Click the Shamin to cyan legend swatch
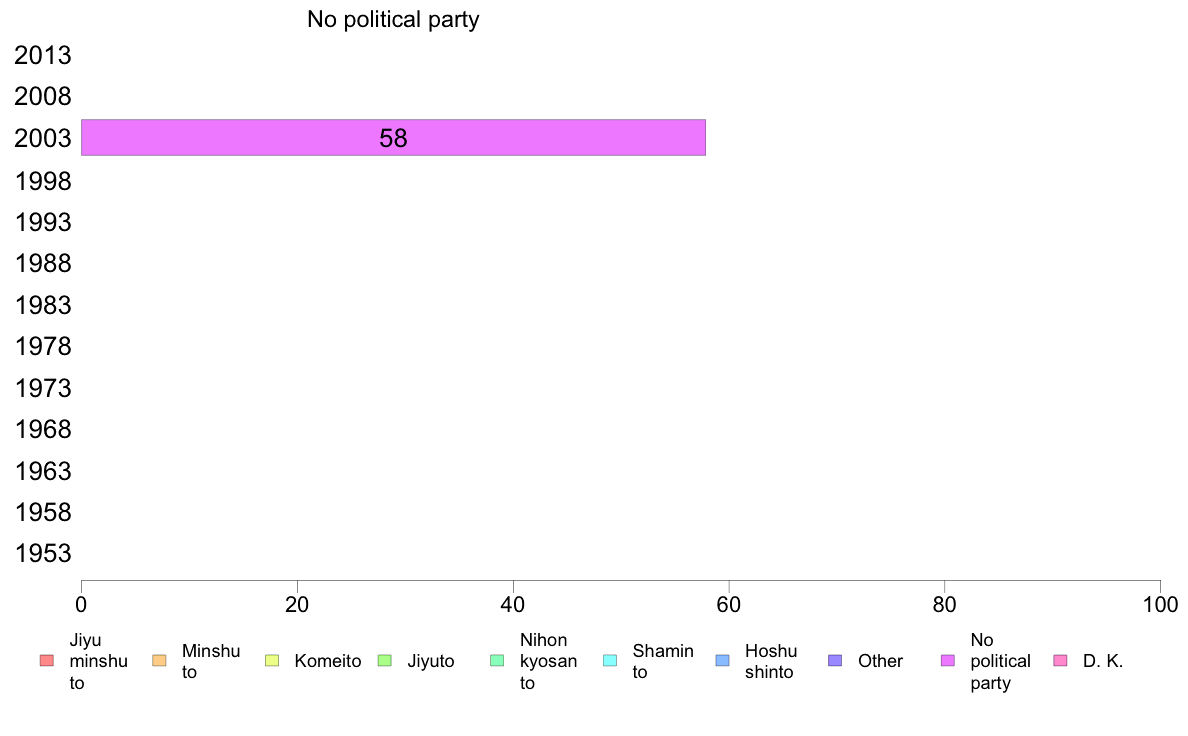 [610, 661]
